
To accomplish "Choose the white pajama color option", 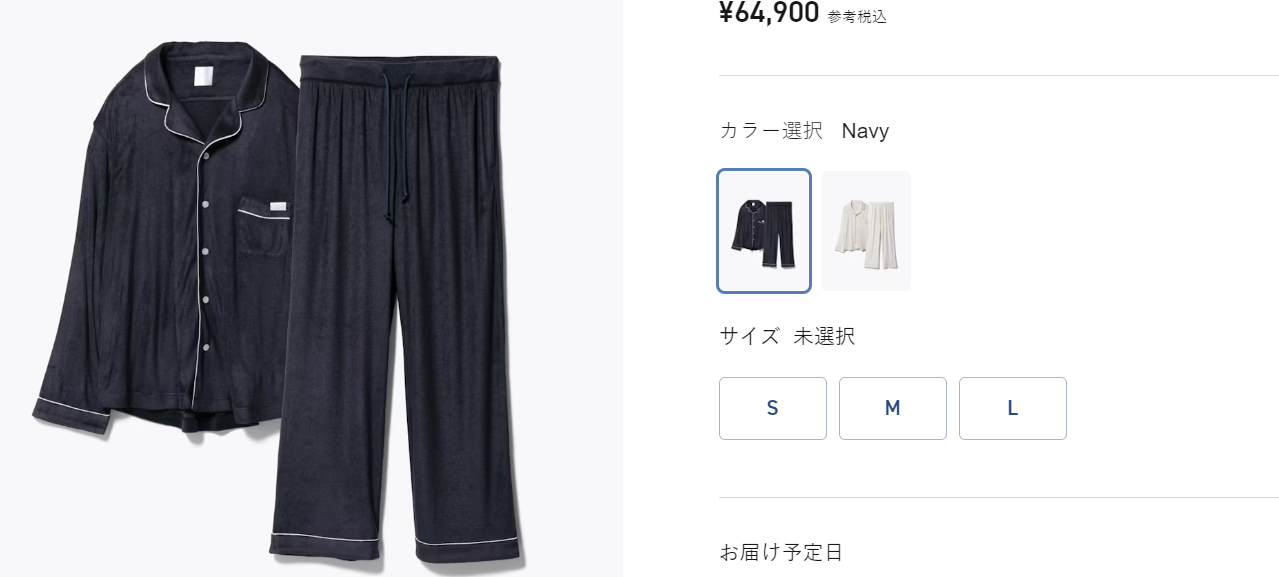I will point(866,231).
